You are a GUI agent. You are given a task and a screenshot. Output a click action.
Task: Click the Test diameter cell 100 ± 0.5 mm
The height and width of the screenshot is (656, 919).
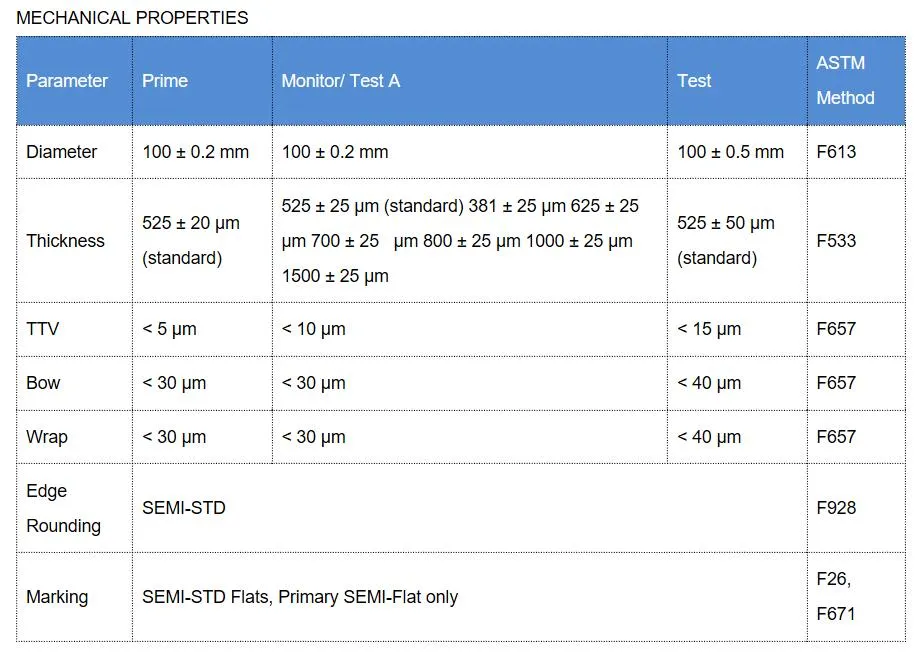(x=731, y=152)
